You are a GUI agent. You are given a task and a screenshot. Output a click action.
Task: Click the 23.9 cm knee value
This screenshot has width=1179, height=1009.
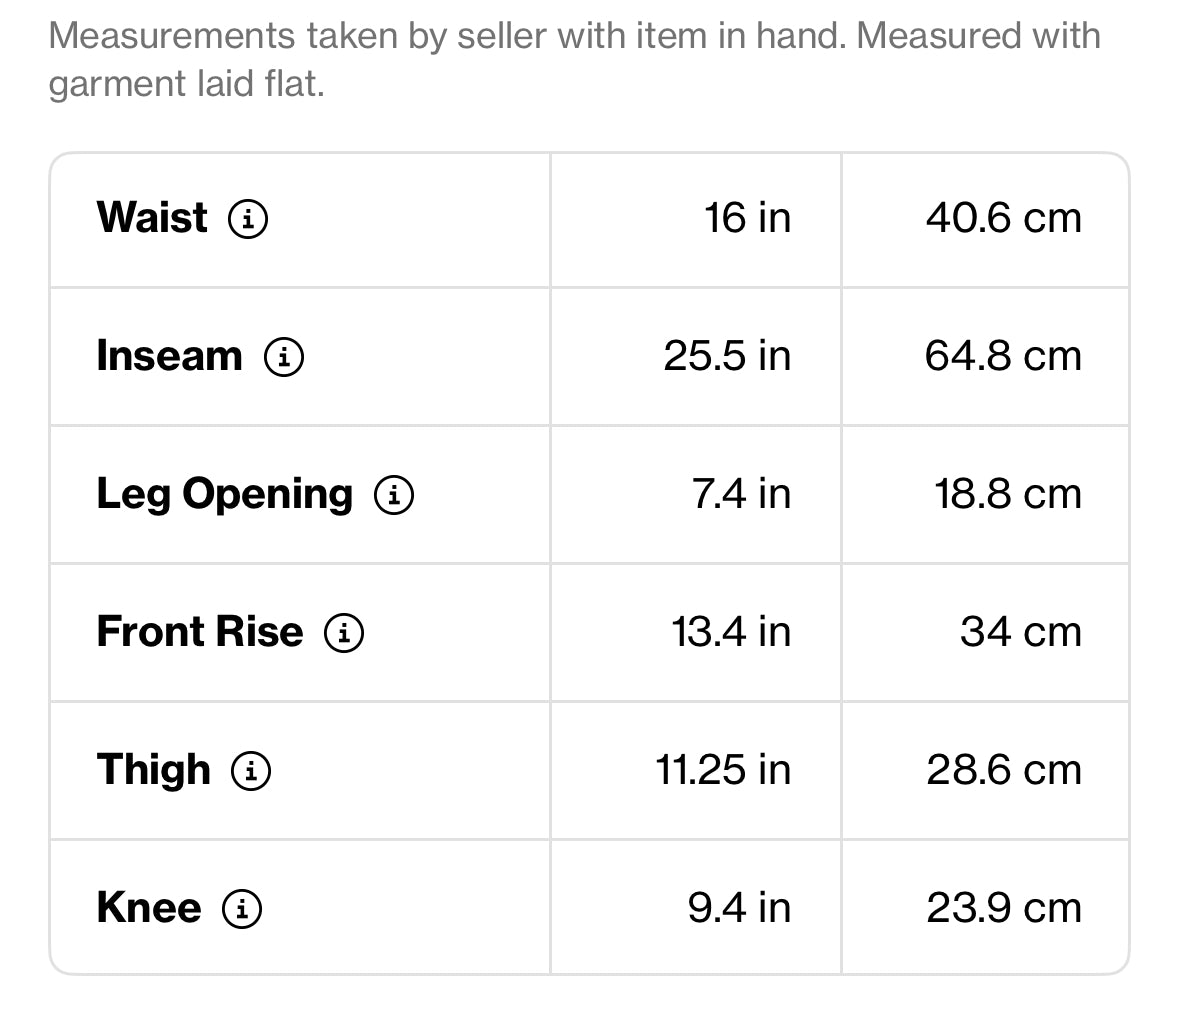1005,907
